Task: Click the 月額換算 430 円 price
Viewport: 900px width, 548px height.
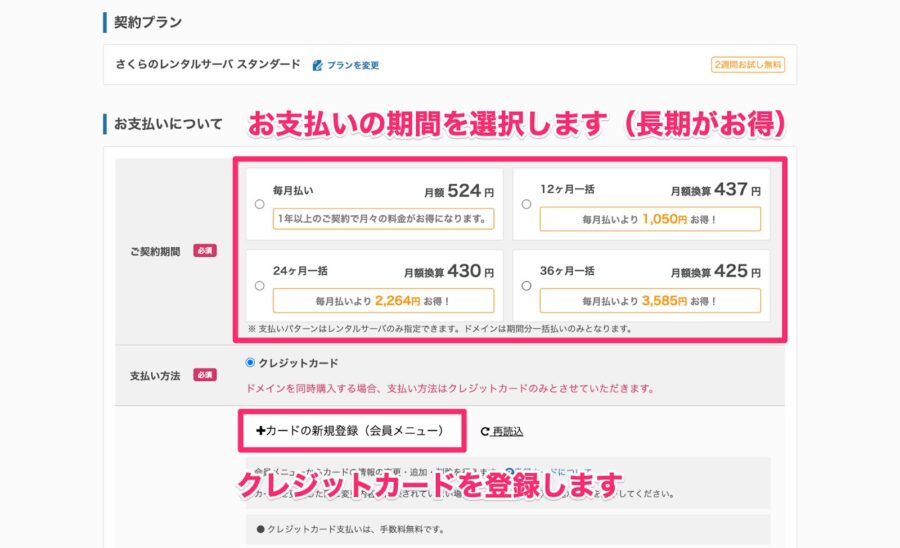Action: click(449, 271)
